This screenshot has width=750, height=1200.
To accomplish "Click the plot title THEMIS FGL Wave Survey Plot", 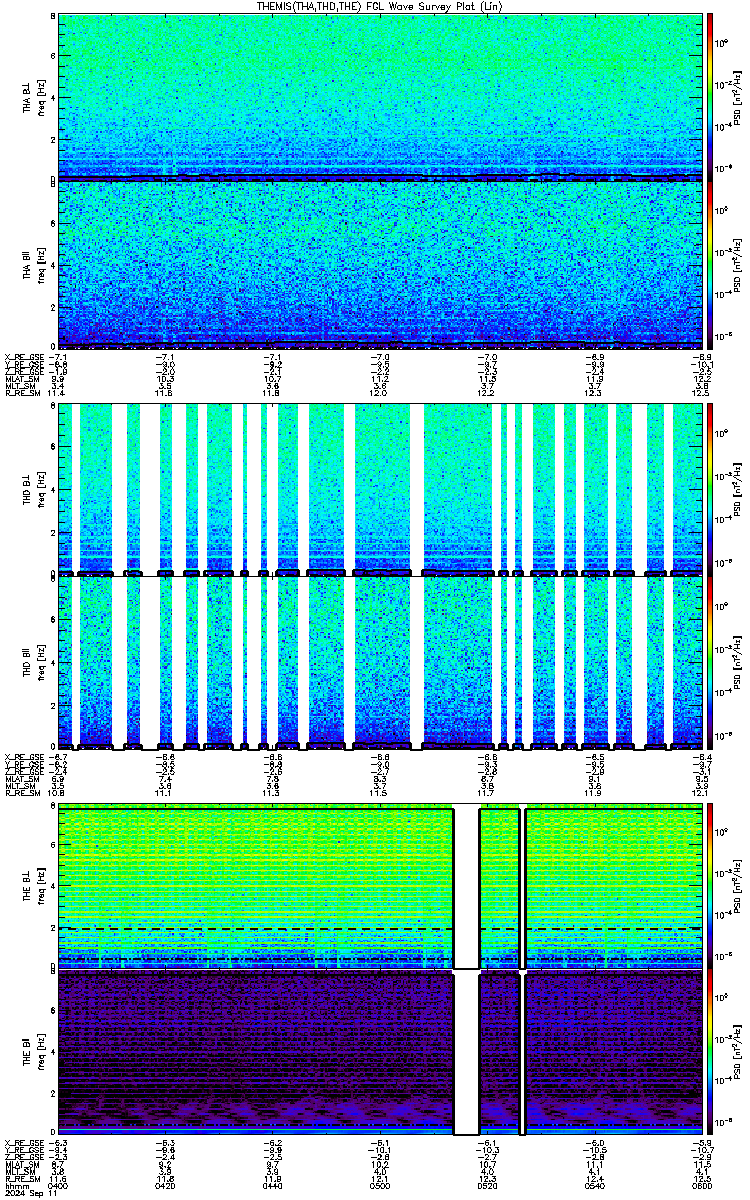I will tap(379, 6).
